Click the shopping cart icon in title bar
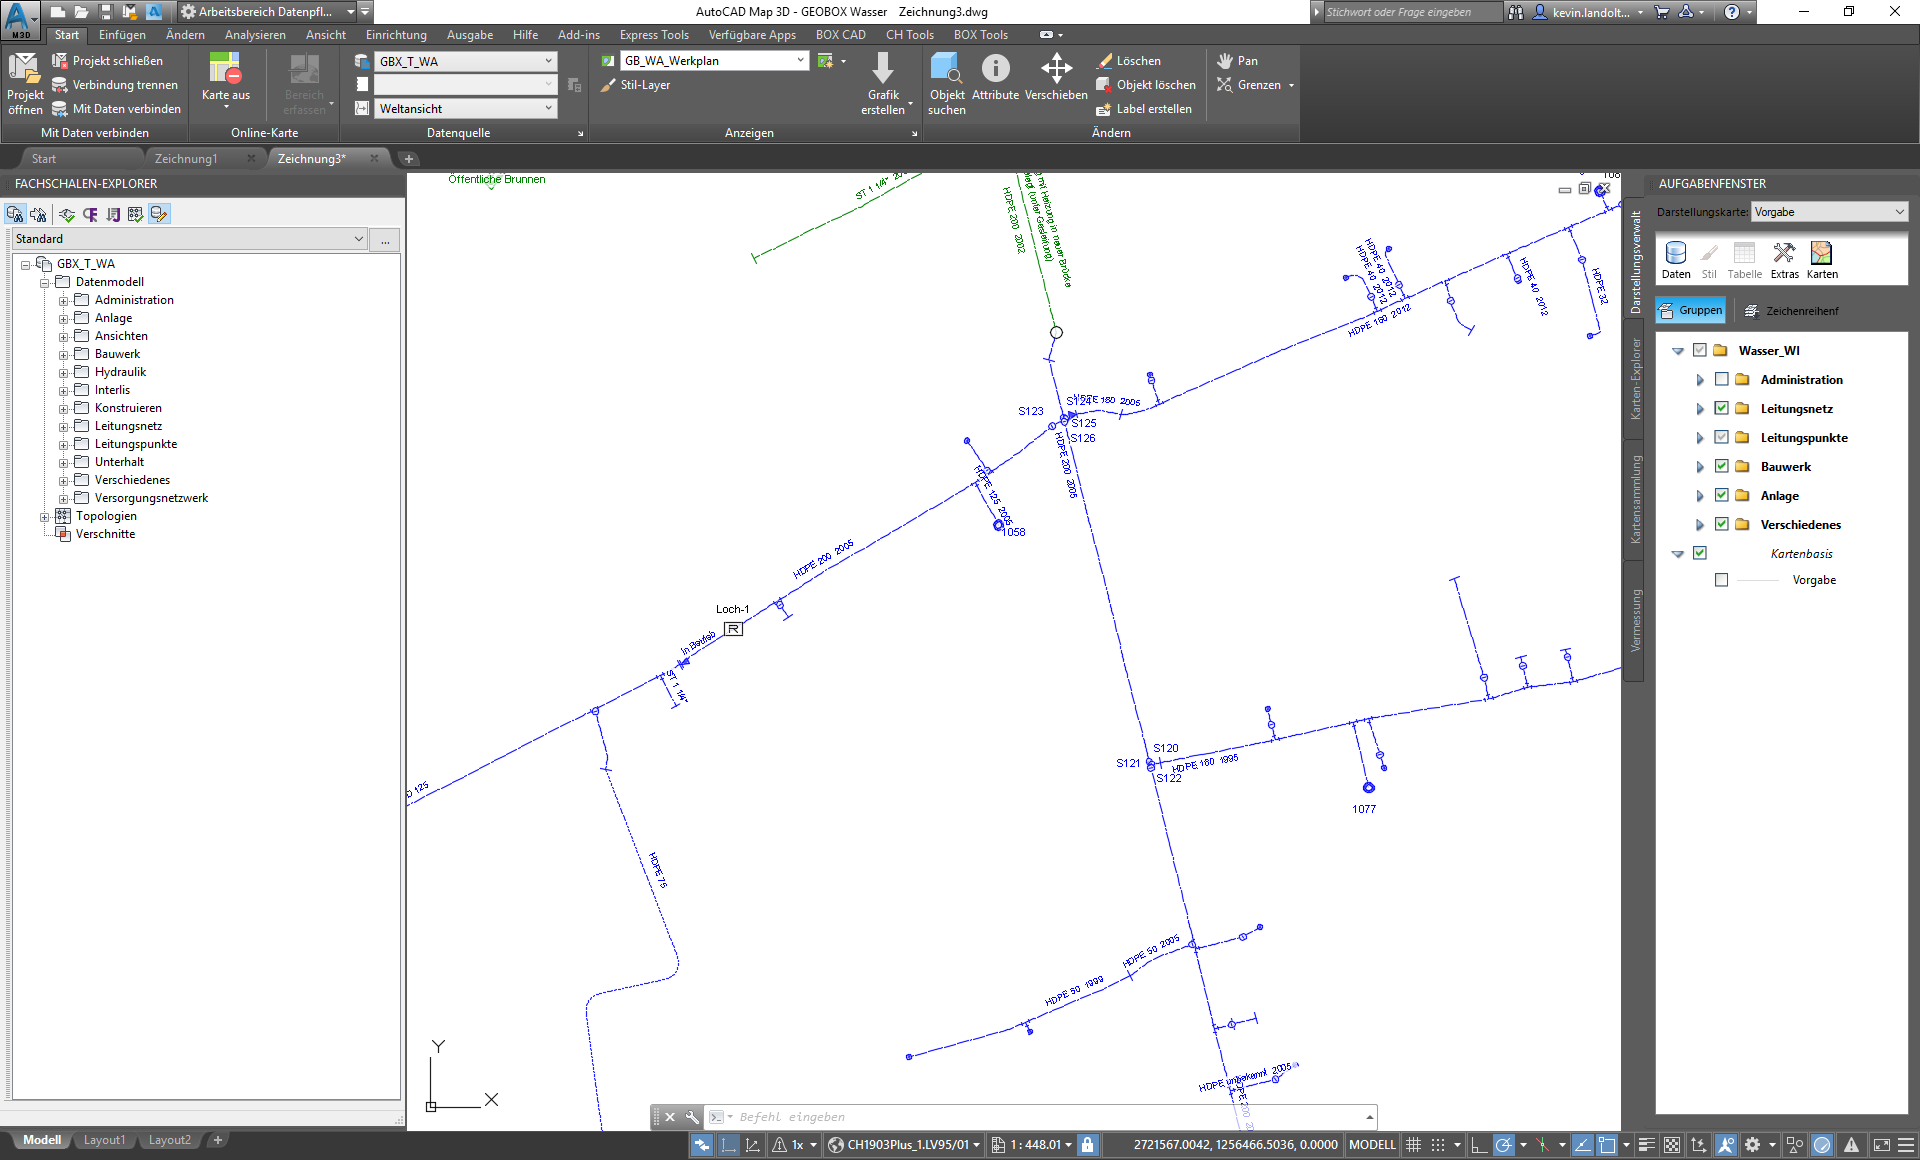The height and width of the screenshot is (1160, 1920). (x=1662, y=12)
